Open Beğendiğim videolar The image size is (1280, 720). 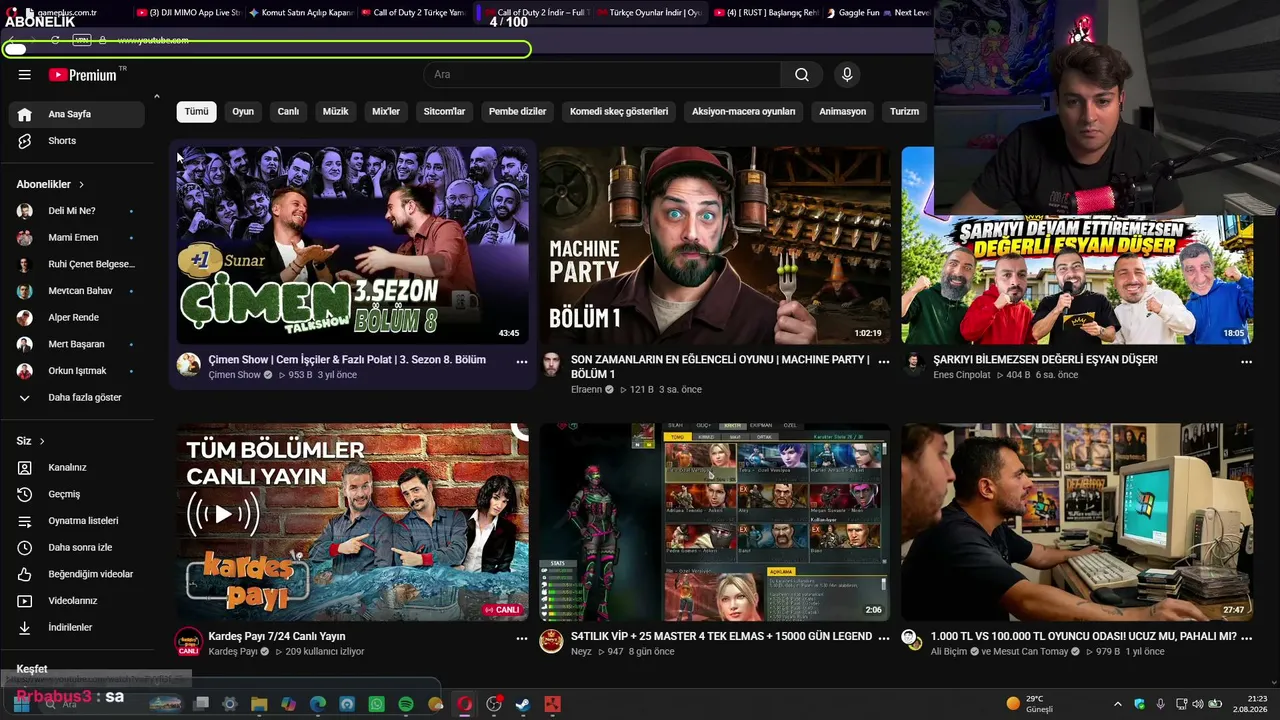click(76, 574)
